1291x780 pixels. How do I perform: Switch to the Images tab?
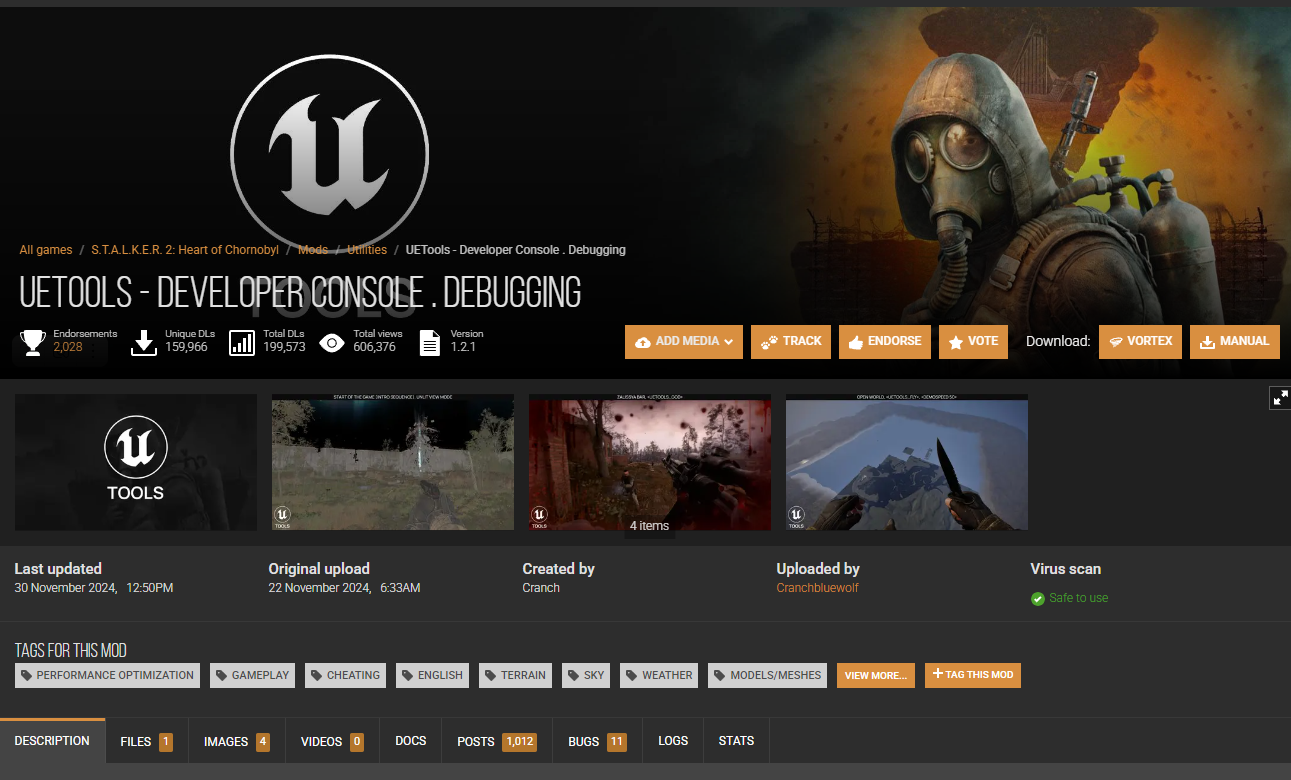(x=237, y=742)
